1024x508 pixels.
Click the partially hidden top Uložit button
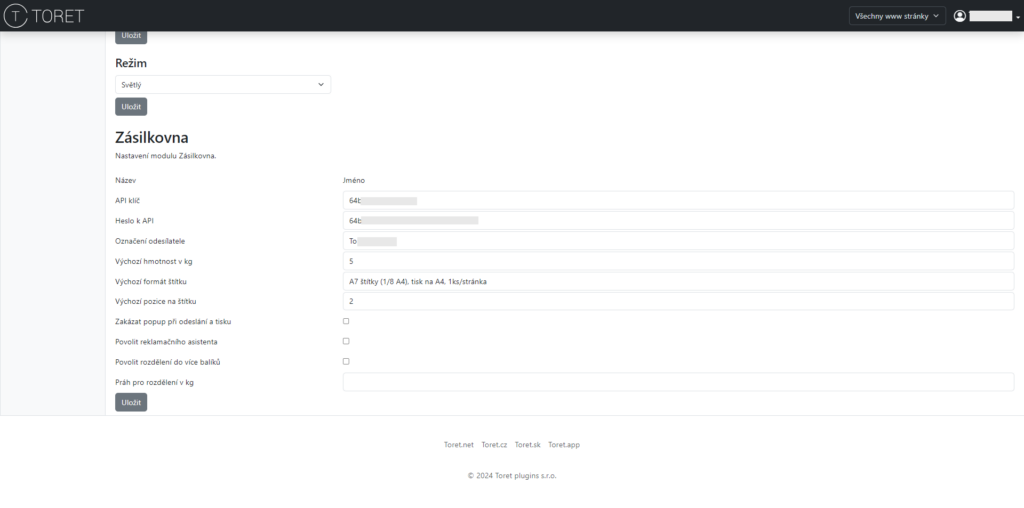coord(131,37)
